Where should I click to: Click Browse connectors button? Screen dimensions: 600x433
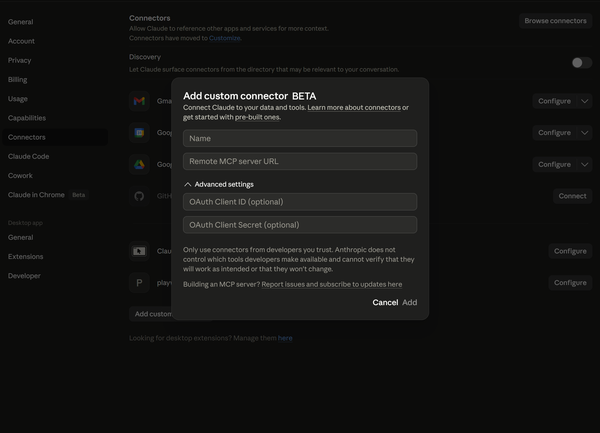click(555, 21)
